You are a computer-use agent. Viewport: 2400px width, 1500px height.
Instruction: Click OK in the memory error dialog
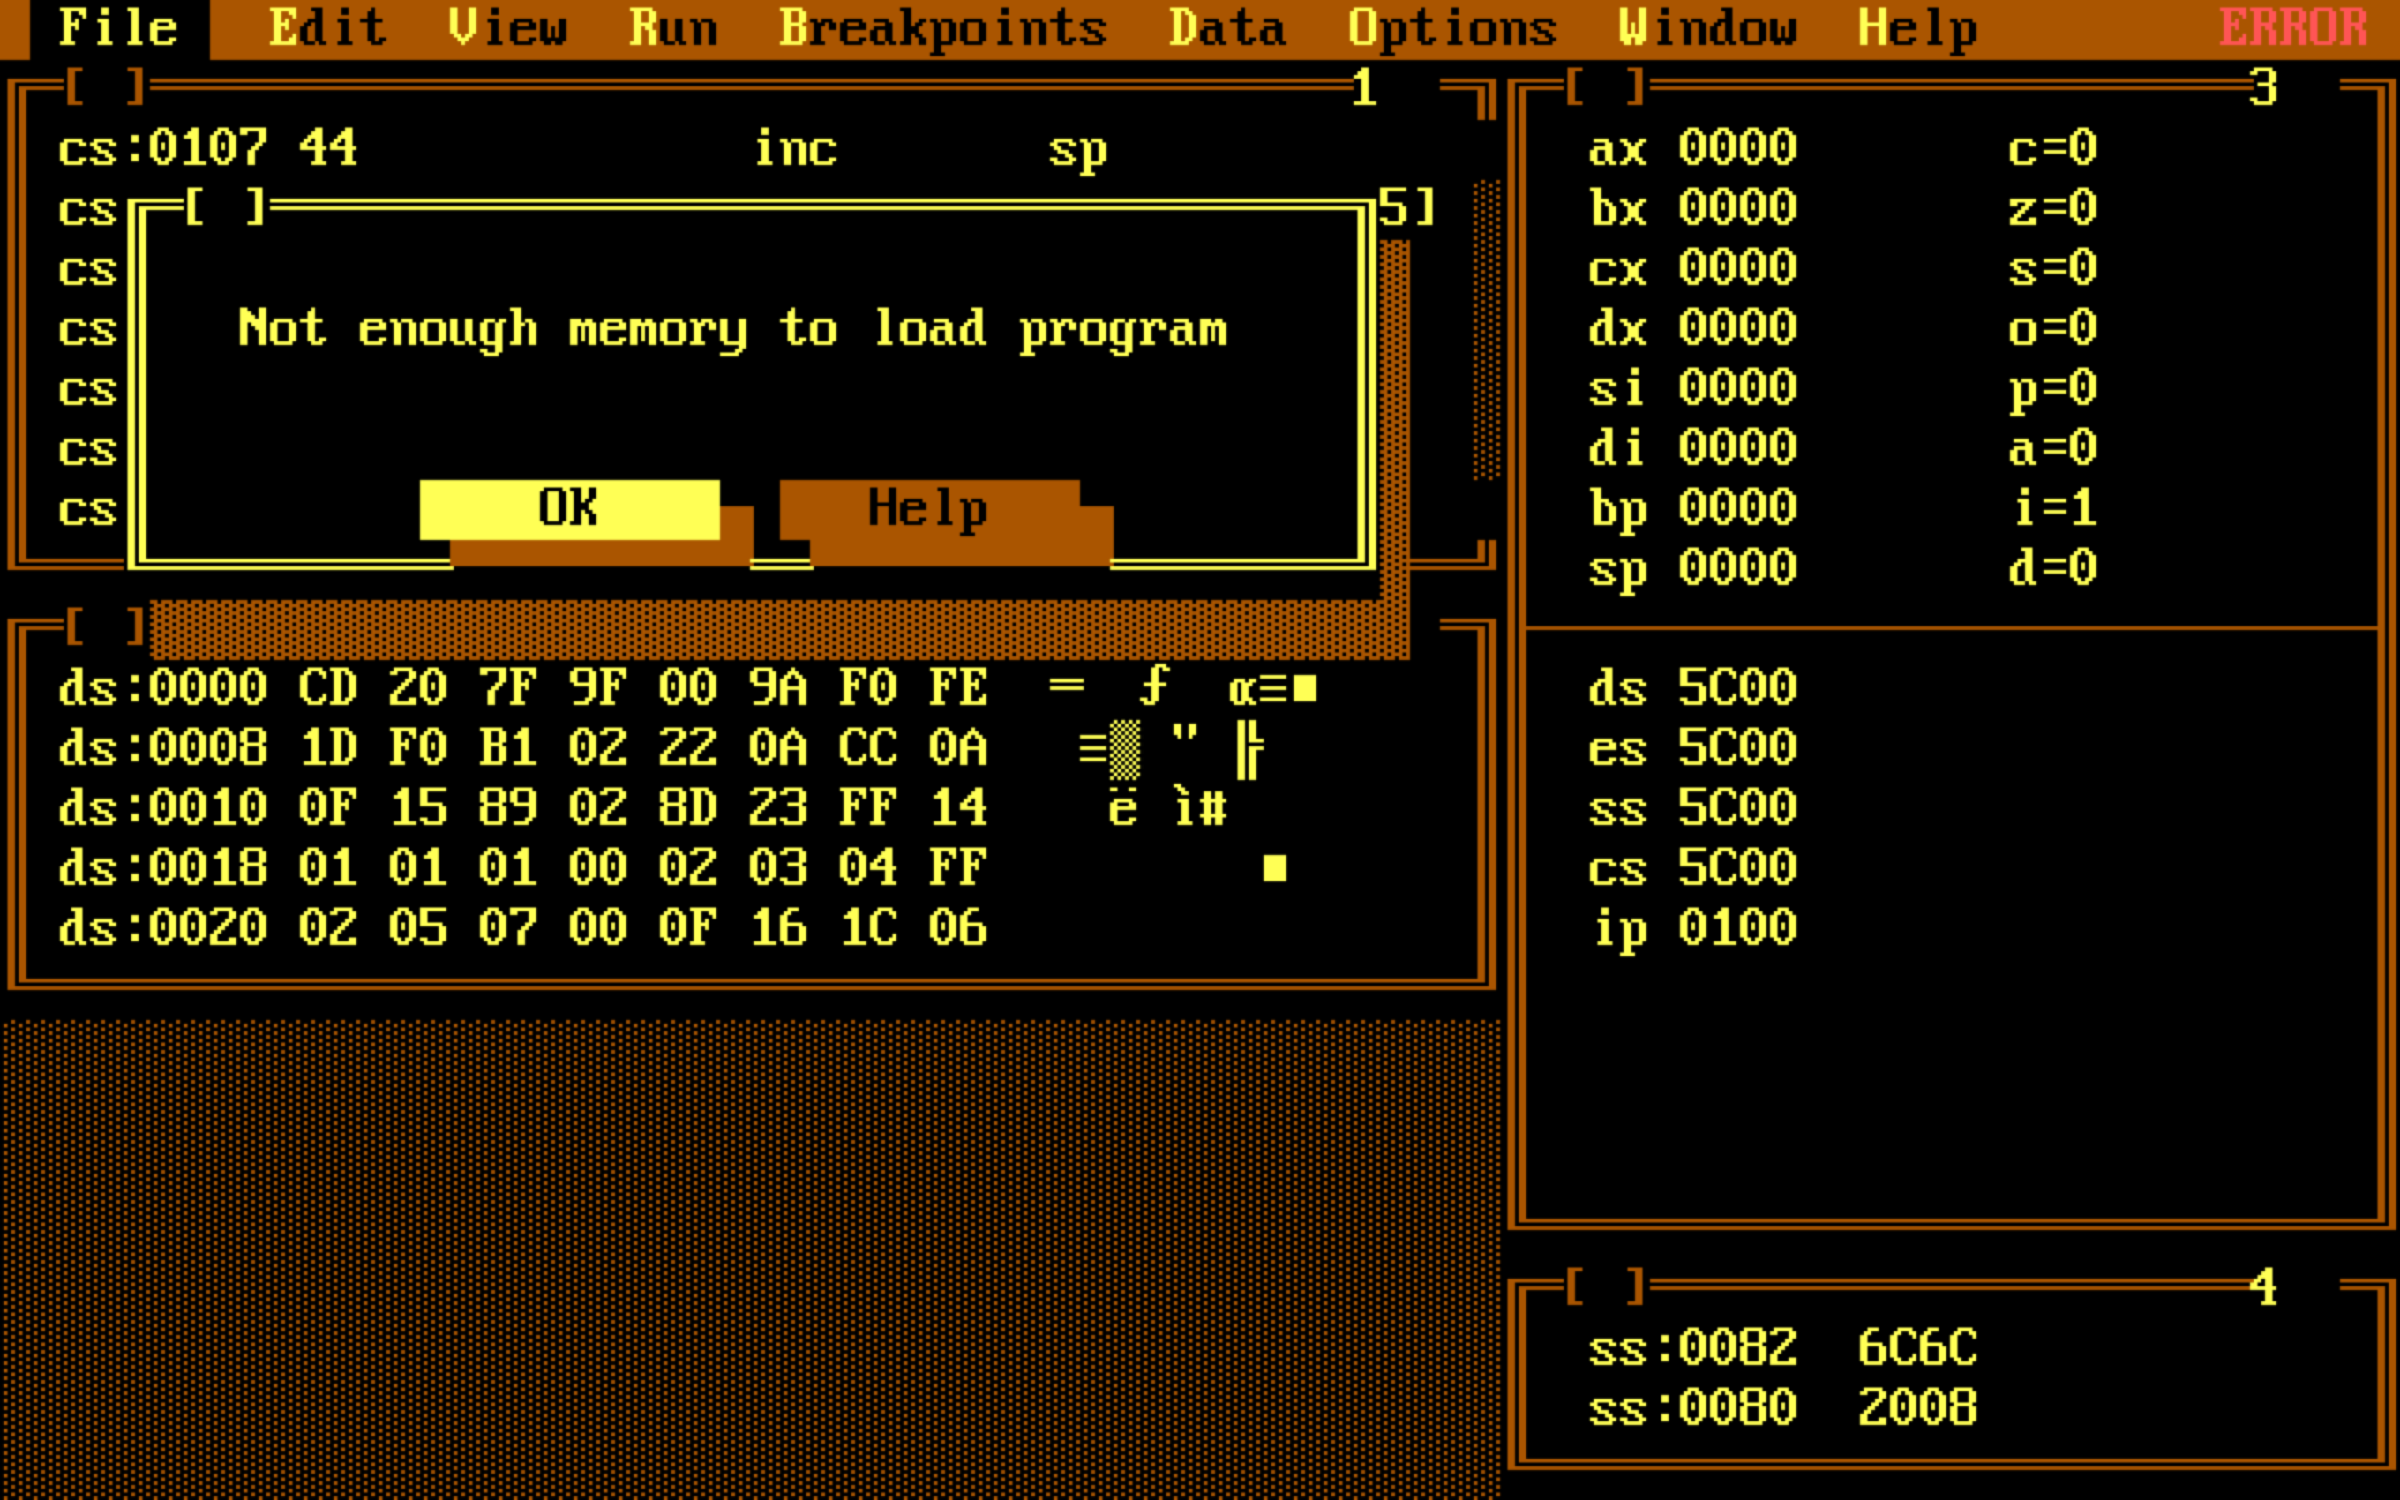[569, 509]
